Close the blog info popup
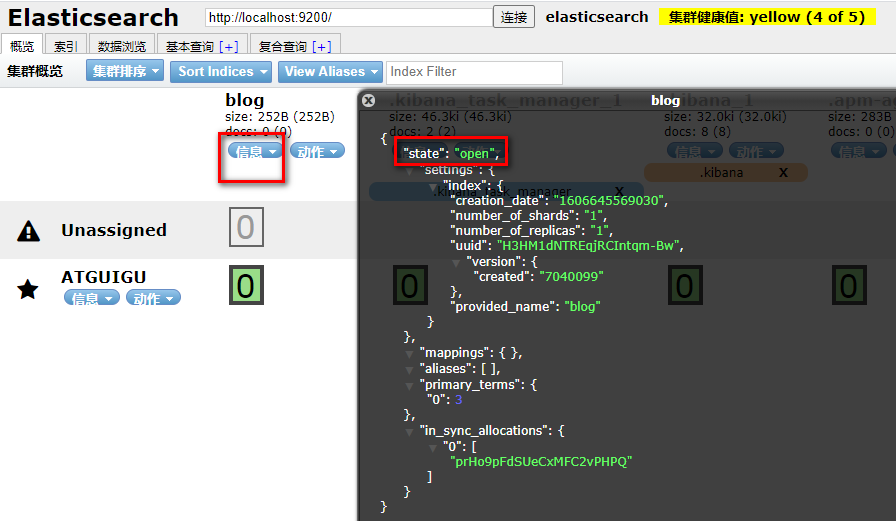896x521 pixels. tap(369, 101)
